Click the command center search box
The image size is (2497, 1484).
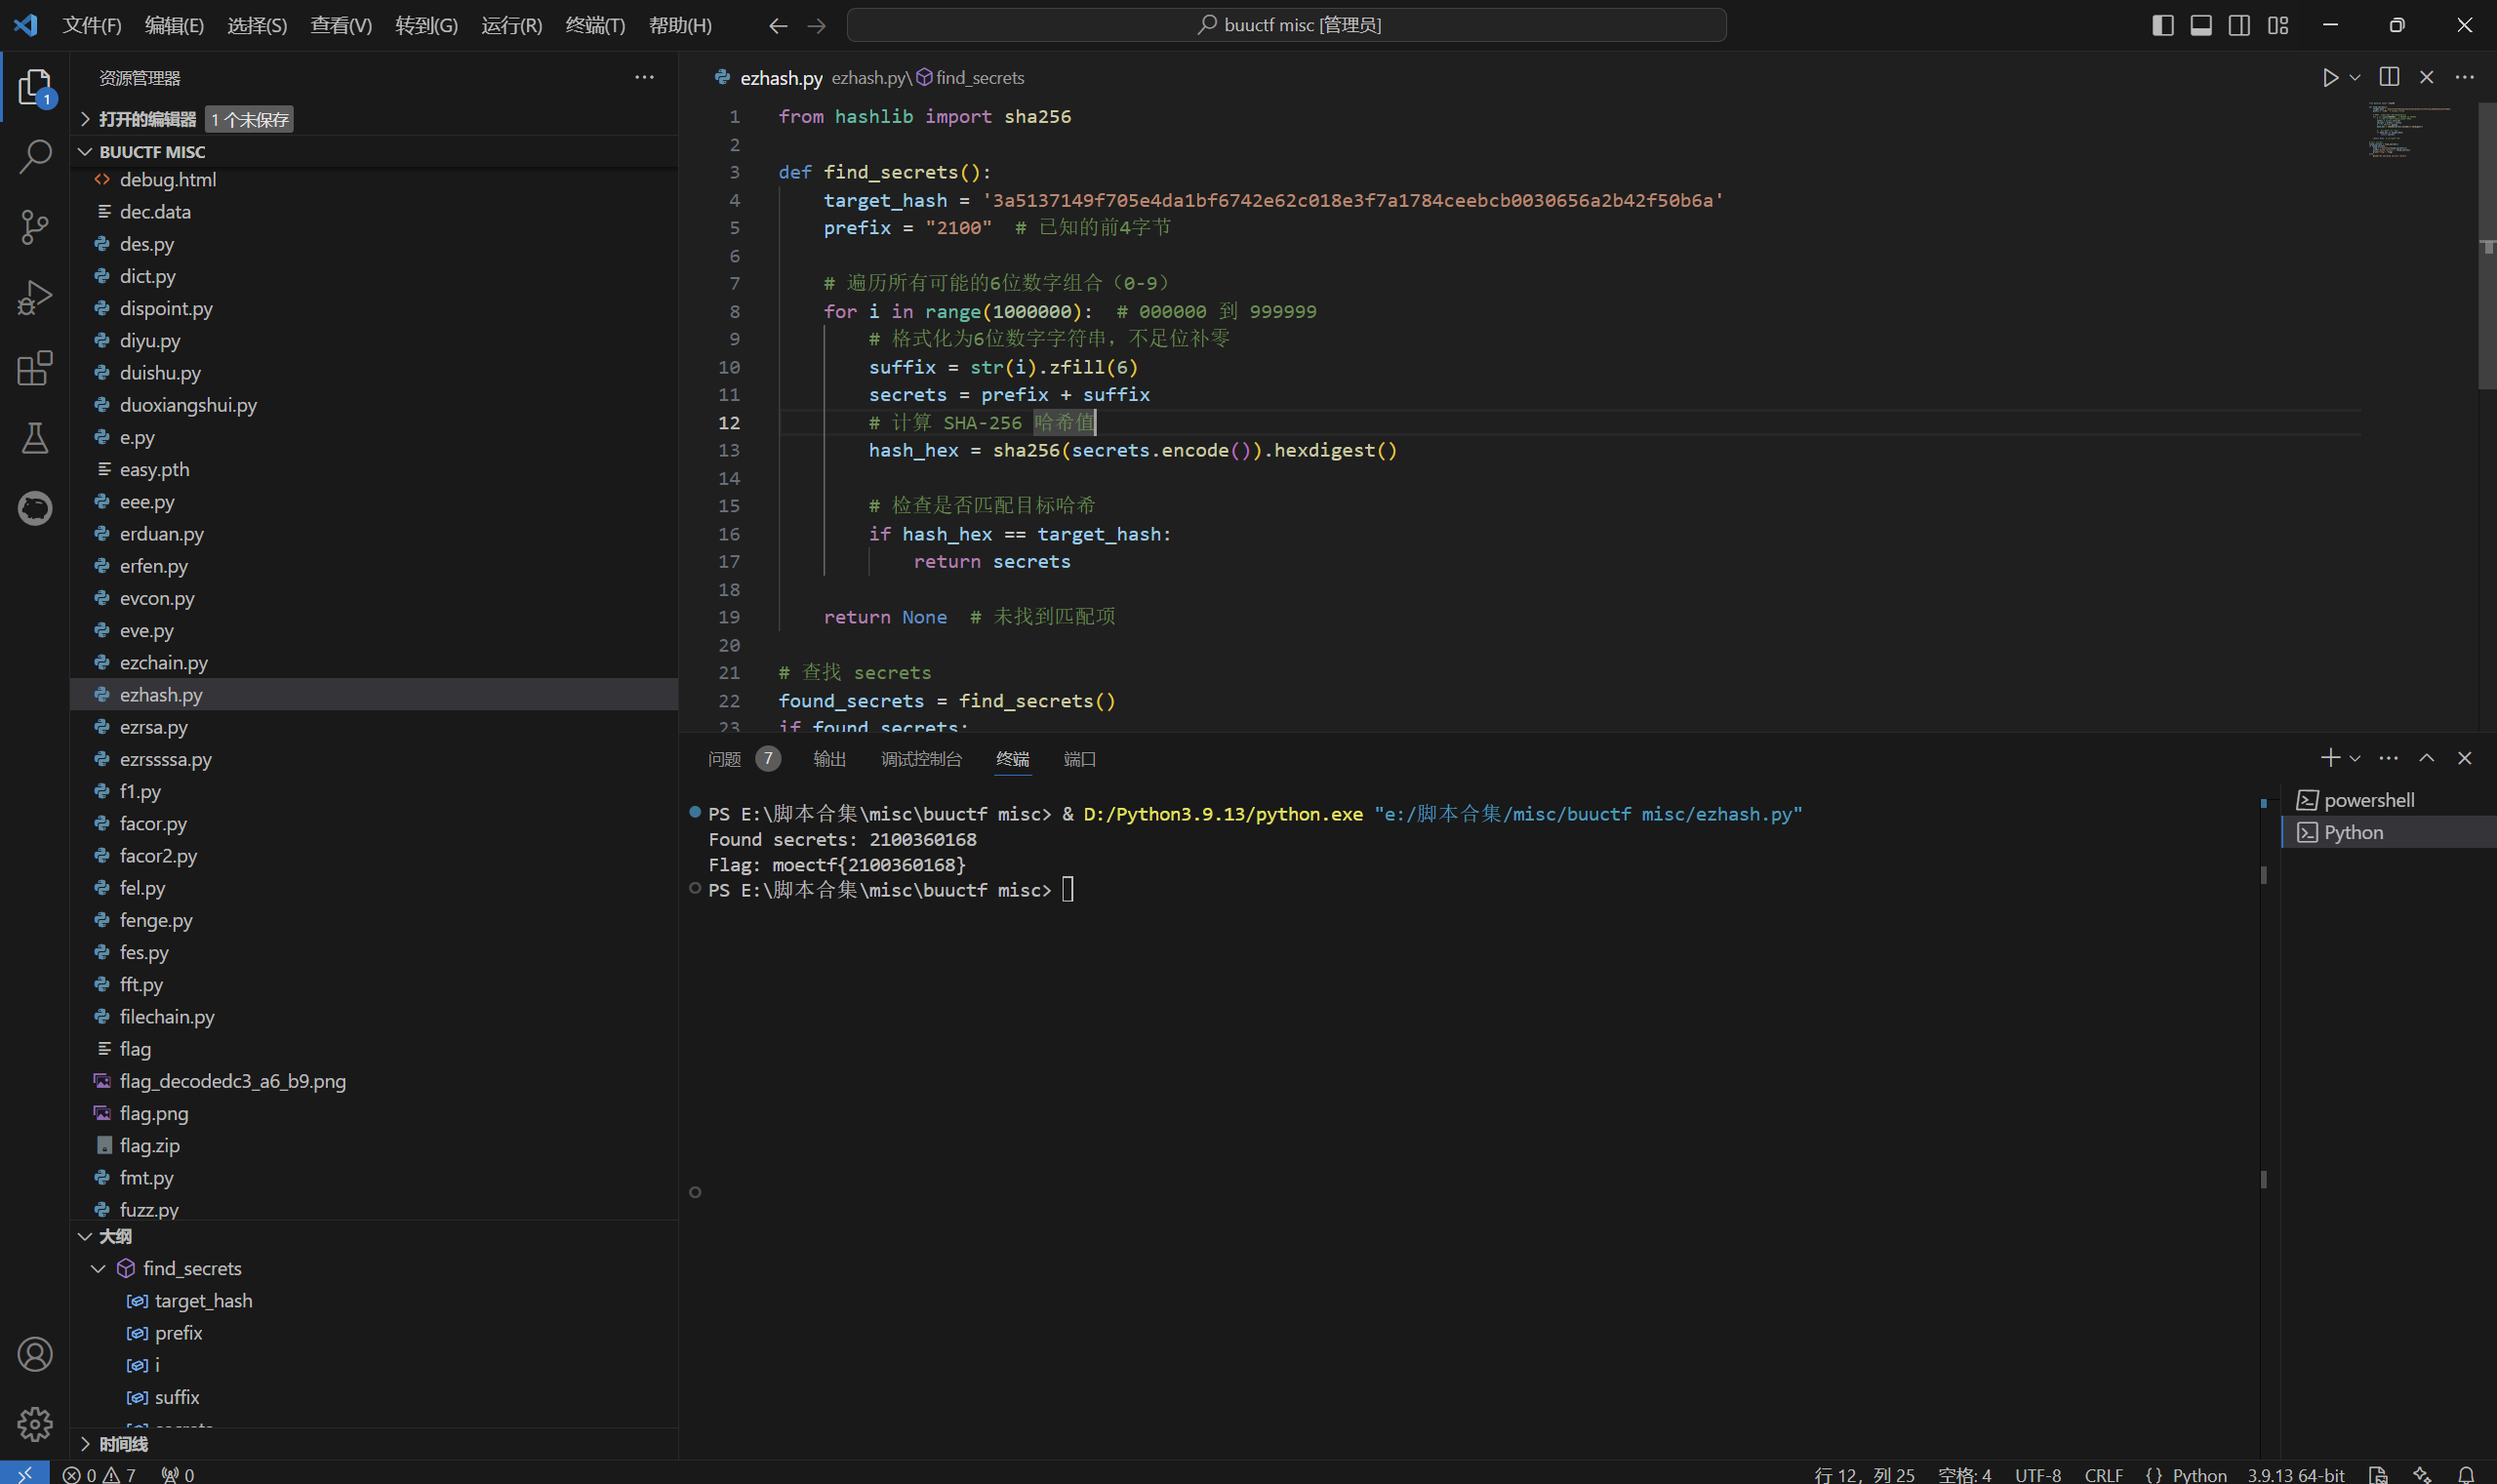(1286, 25)
